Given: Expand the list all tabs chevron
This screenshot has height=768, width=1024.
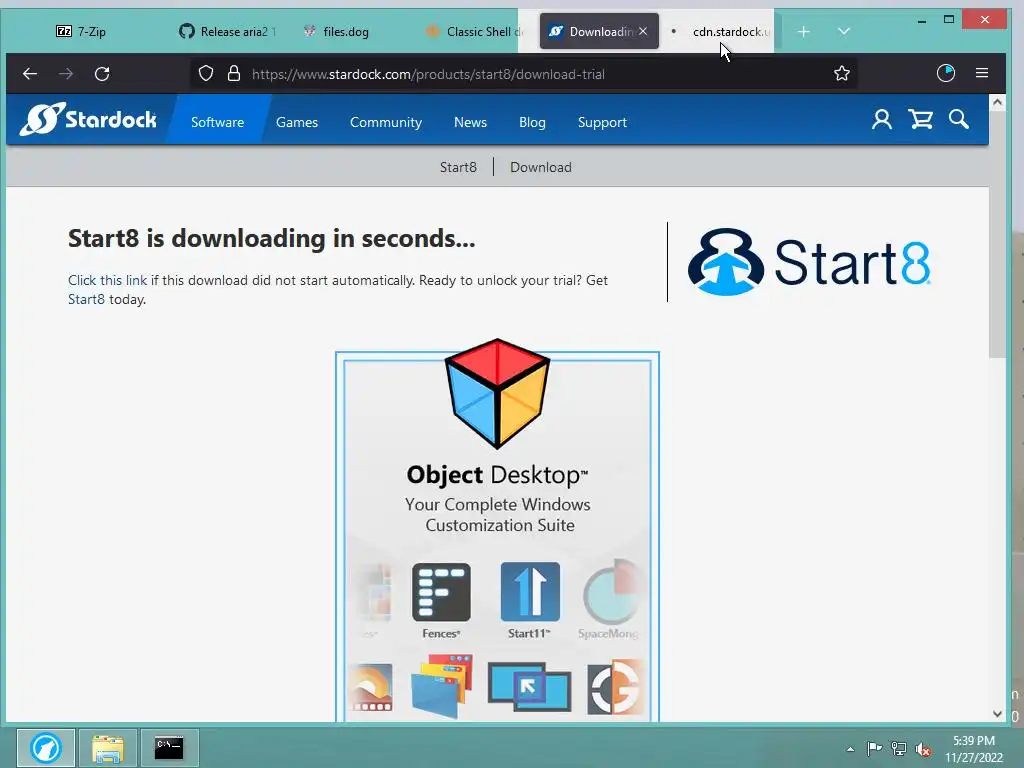Looking at the screenshot, I should click(x=844, y=31).
